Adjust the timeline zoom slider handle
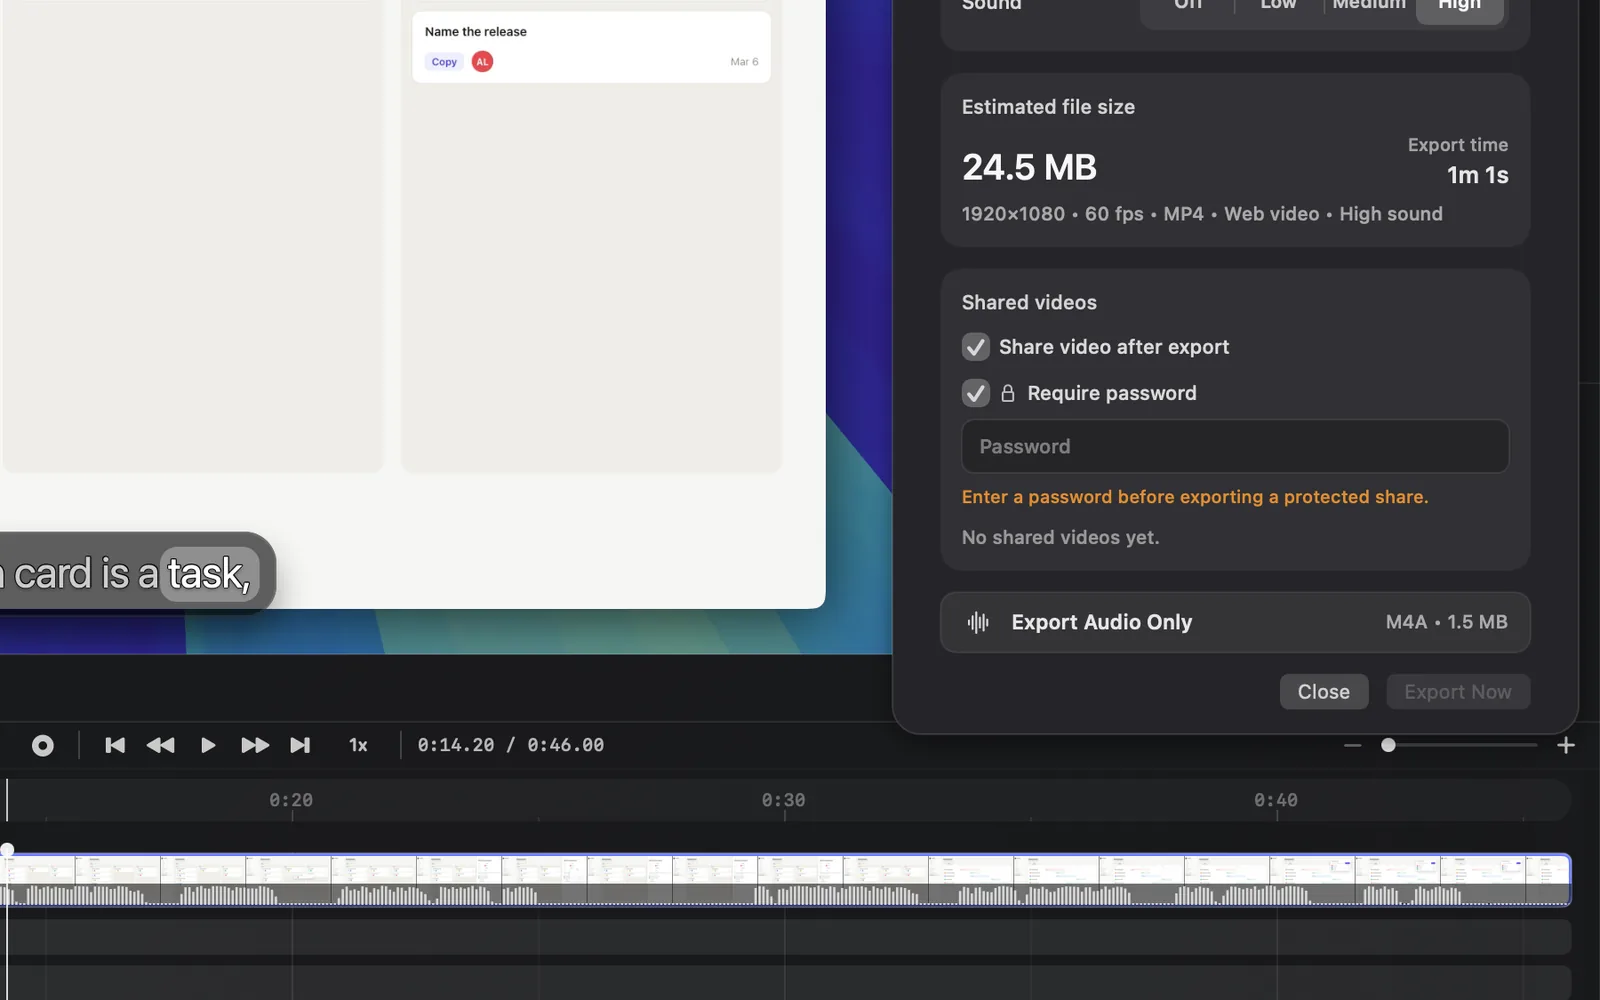Screen dimensions: 1600x1000 (1388, 745)
